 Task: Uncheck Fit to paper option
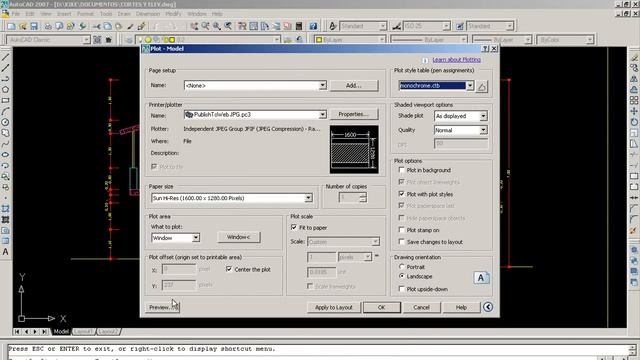[x=294, y=227]
